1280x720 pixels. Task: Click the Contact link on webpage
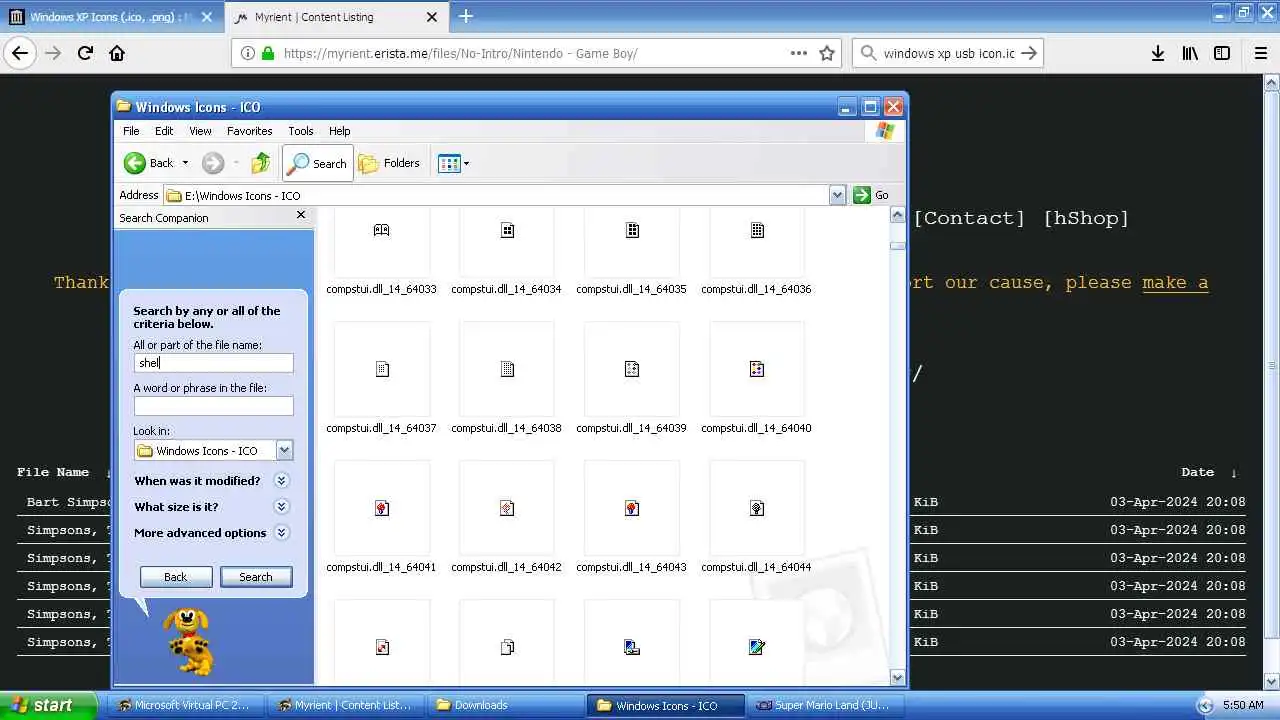[969, 218]
